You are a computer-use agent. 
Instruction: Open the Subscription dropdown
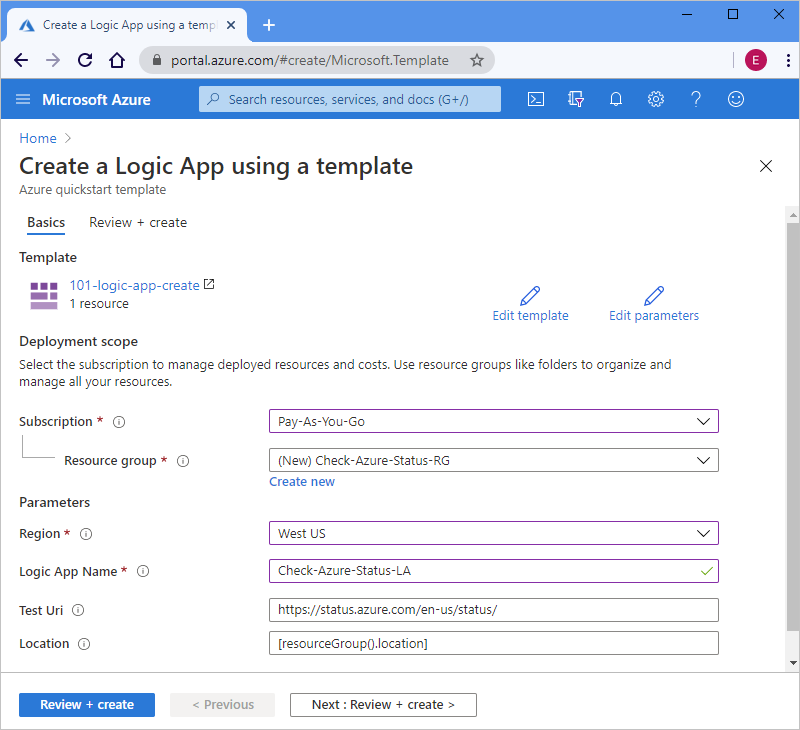coord(493,421)
